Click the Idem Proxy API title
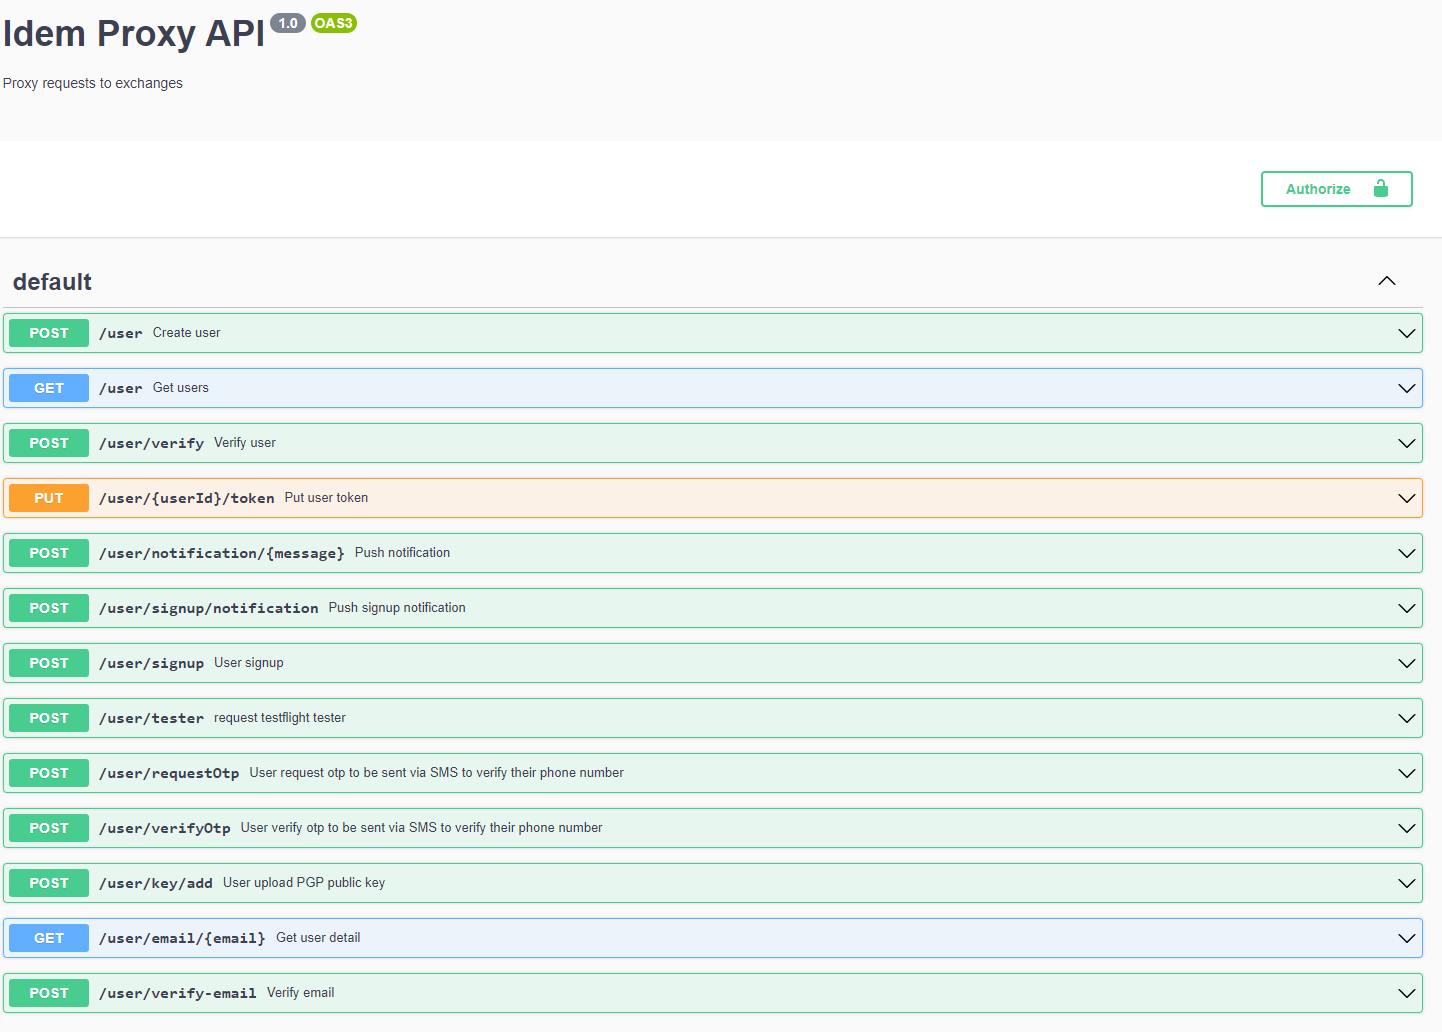Viewport: 1442px width, 1032px height. [132, 33]
